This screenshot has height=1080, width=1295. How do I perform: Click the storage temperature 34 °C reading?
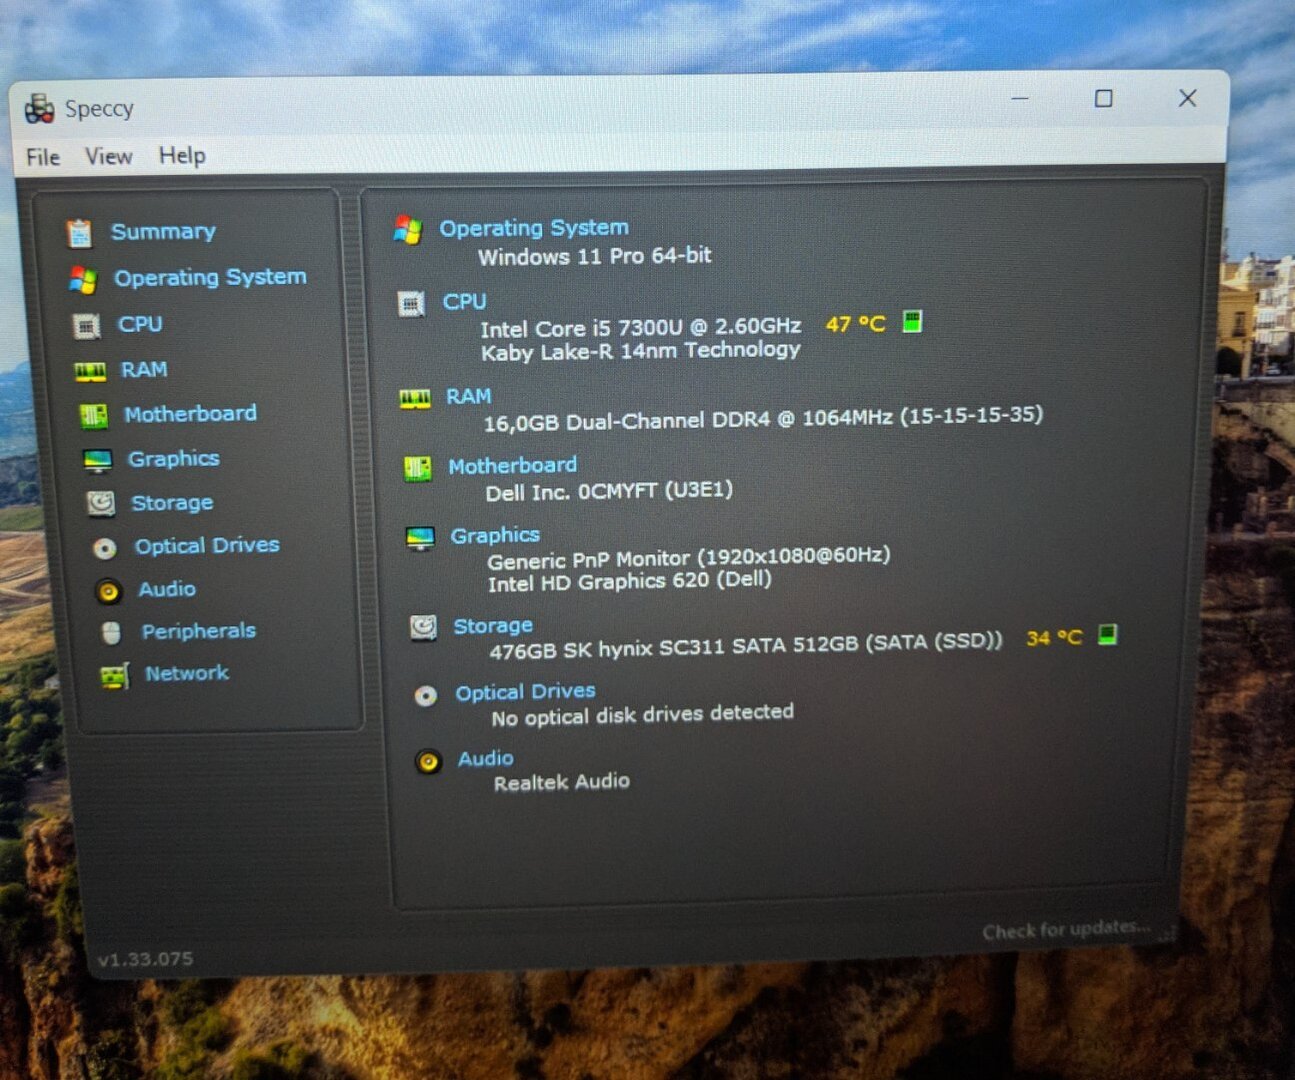click(x=1055, y=637)
